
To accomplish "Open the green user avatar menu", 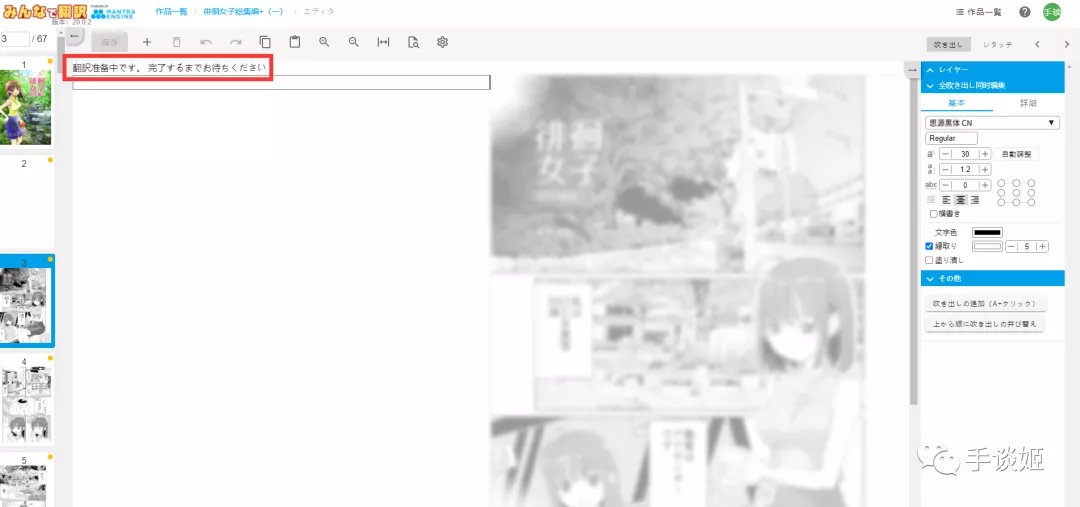I will pyautogui.click(x=1052, y=12).
